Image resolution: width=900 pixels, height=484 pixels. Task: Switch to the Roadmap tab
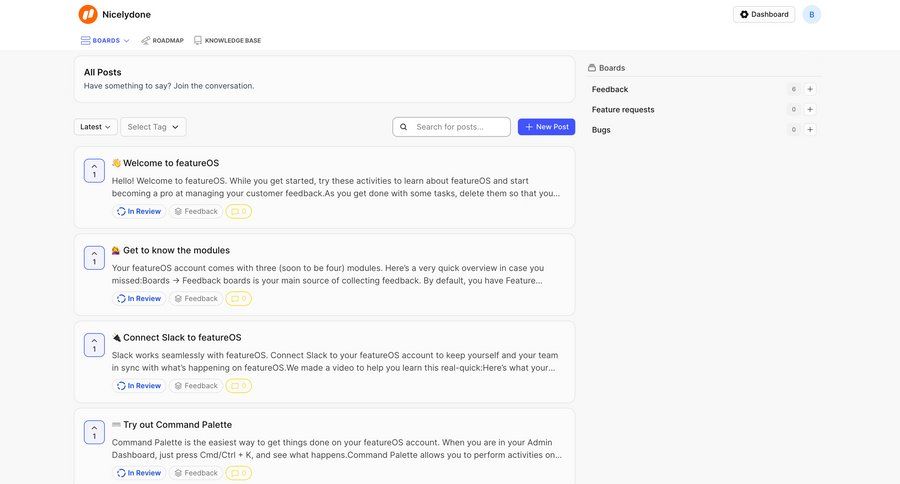coord(162,41)
